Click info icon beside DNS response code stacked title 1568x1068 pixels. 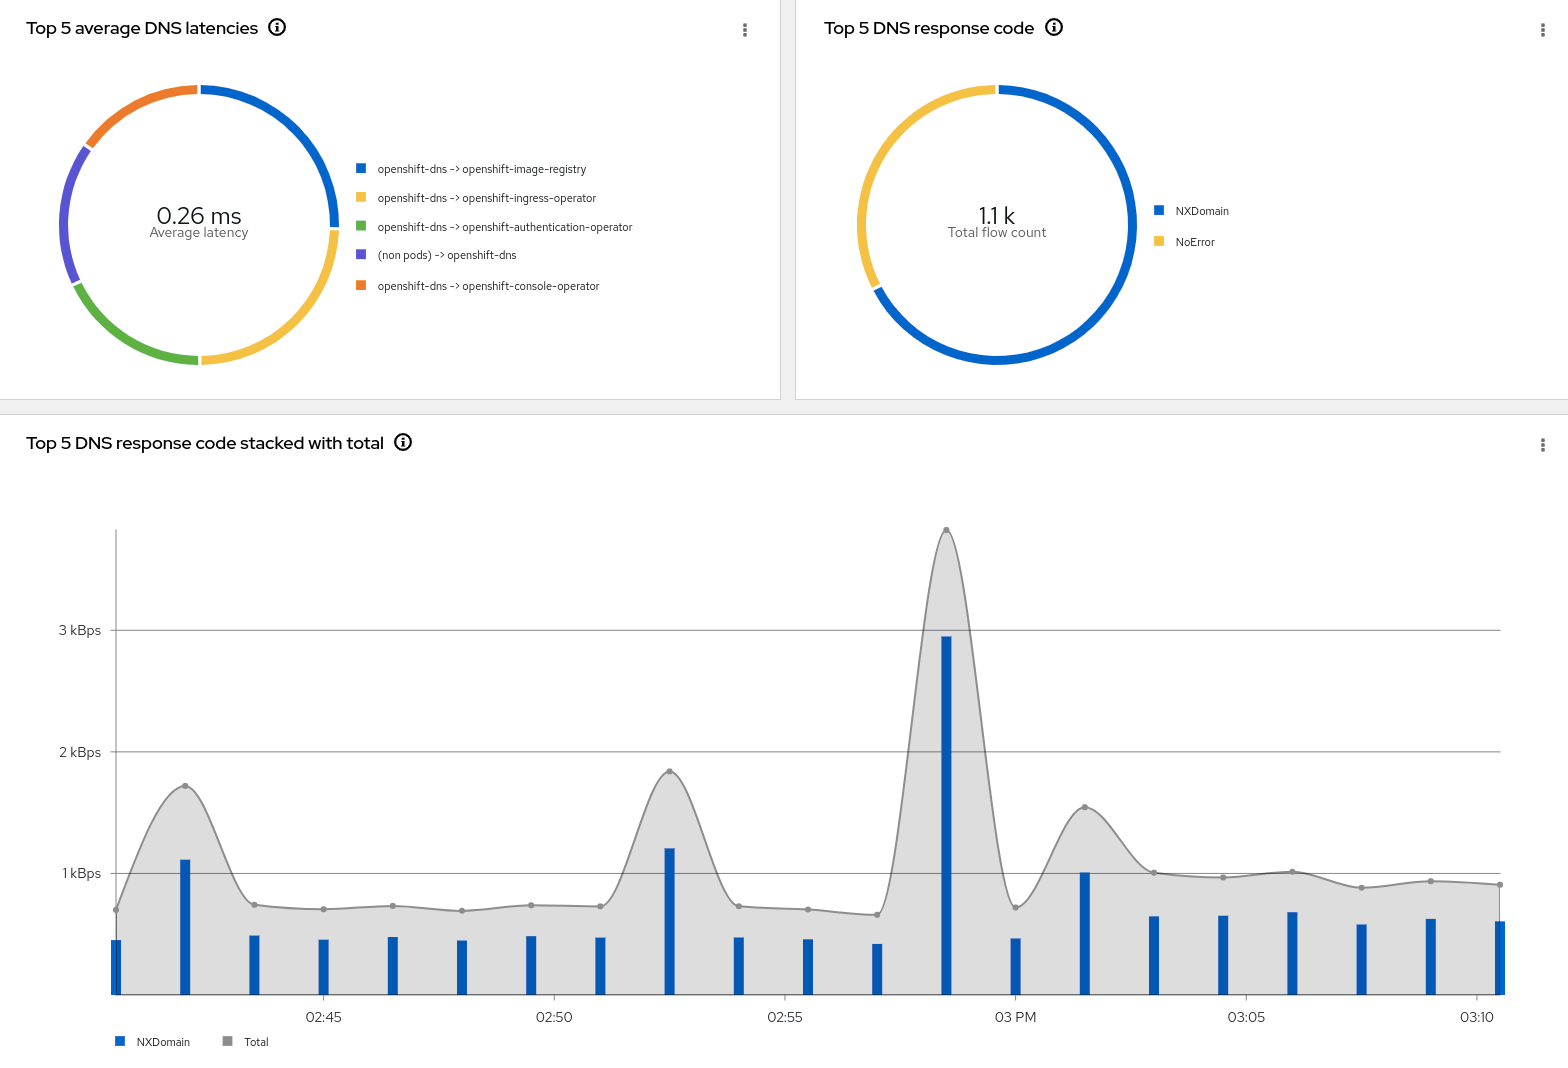pos(403,443)
